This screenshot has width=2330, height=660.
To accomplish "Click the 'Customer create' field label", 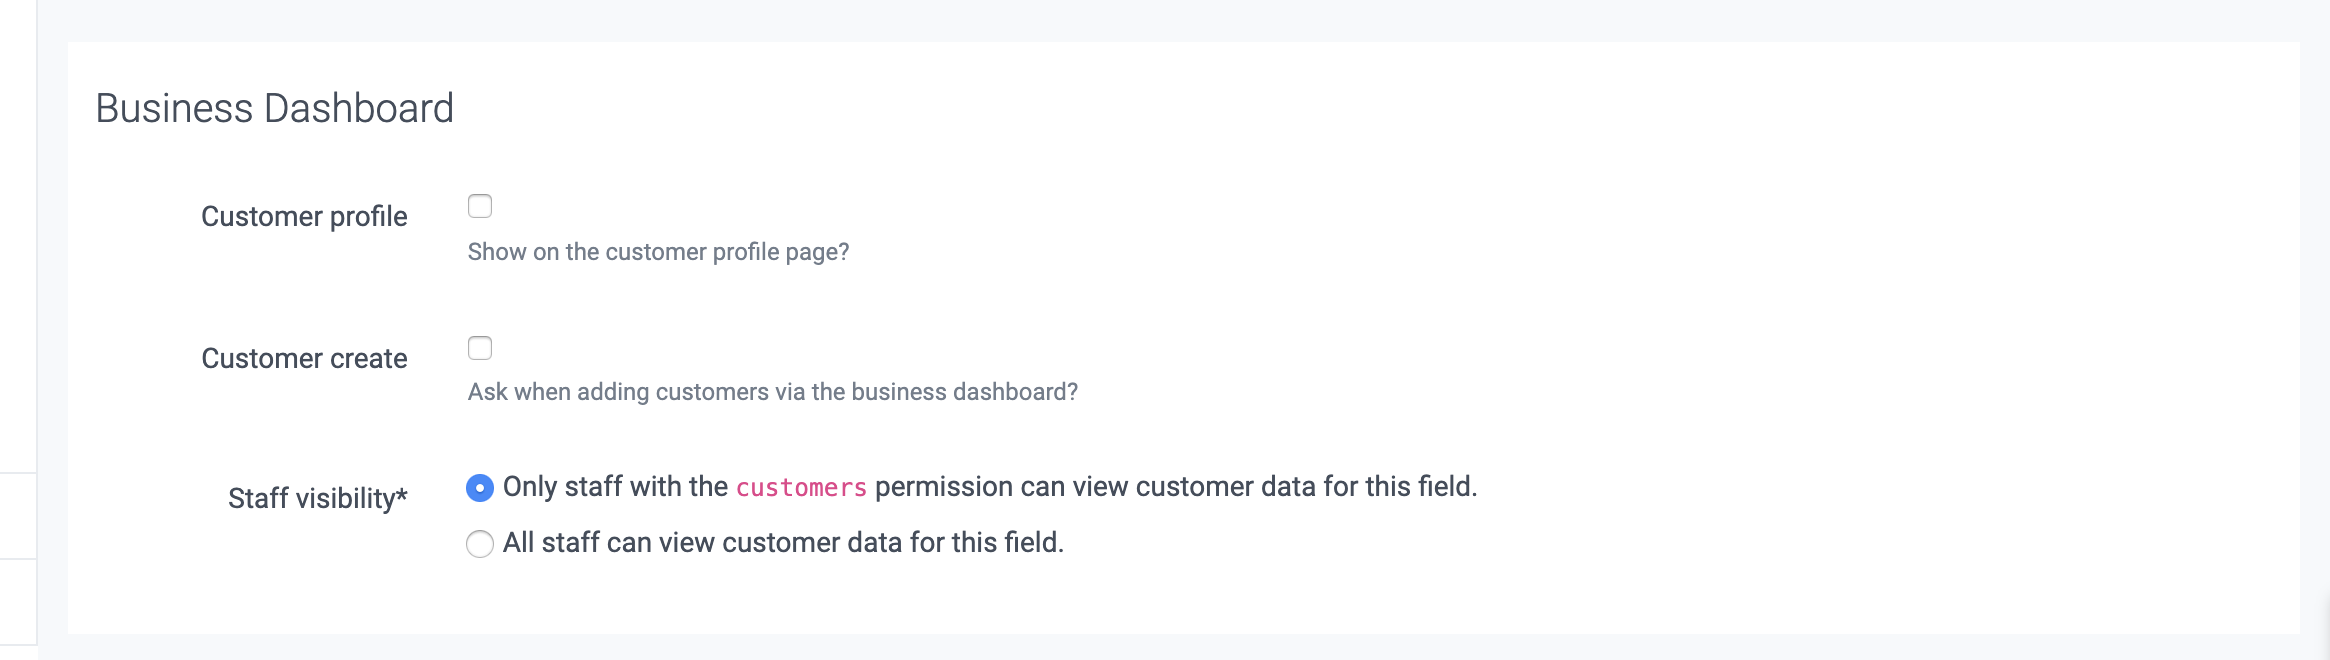I will [304, 358].
